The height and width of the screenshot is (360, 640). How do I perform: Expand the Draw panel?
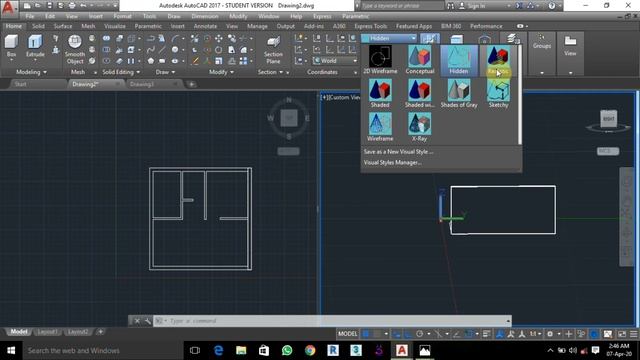(165, 72)
